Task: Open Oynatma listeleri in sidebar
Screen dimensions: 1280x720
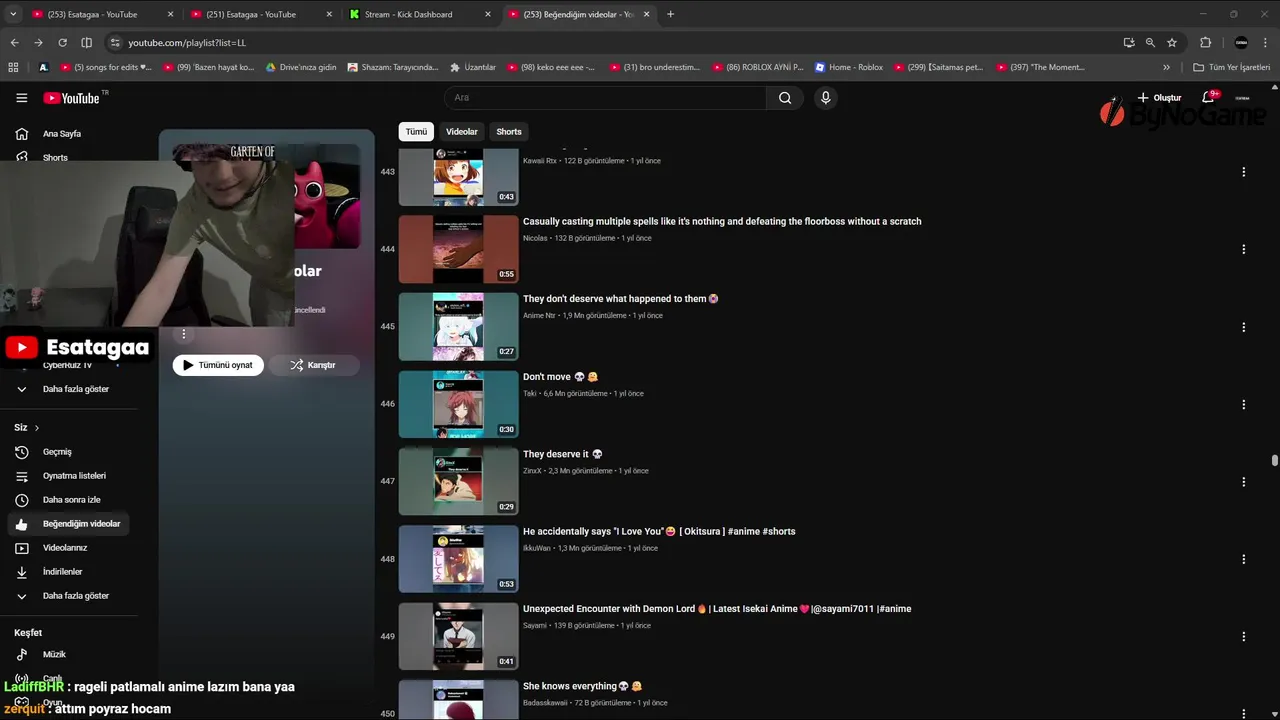Action: click(74, 476)
